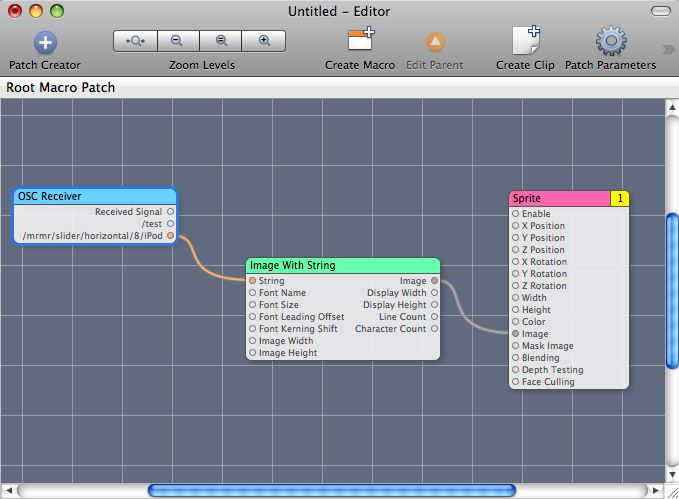Click the Received Signal output port
679x499 pixels.
pos(171,212)
